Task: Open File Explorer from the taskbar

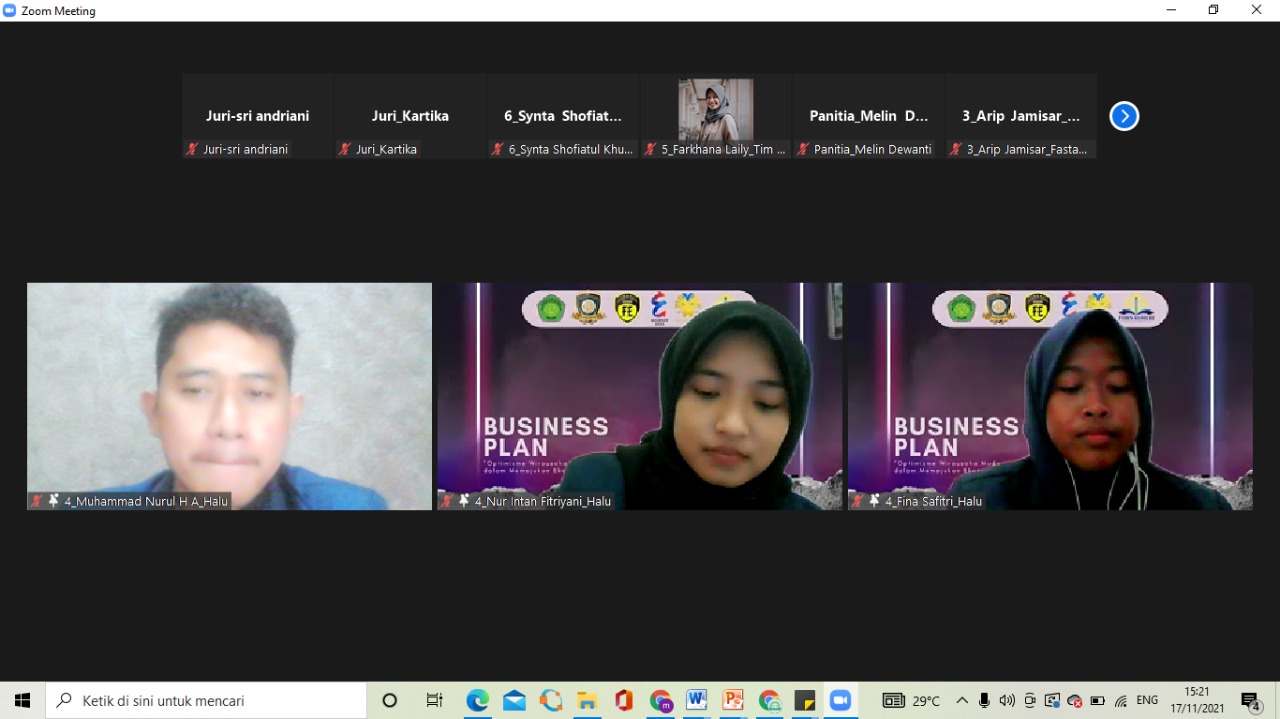Action: (587, 701)
